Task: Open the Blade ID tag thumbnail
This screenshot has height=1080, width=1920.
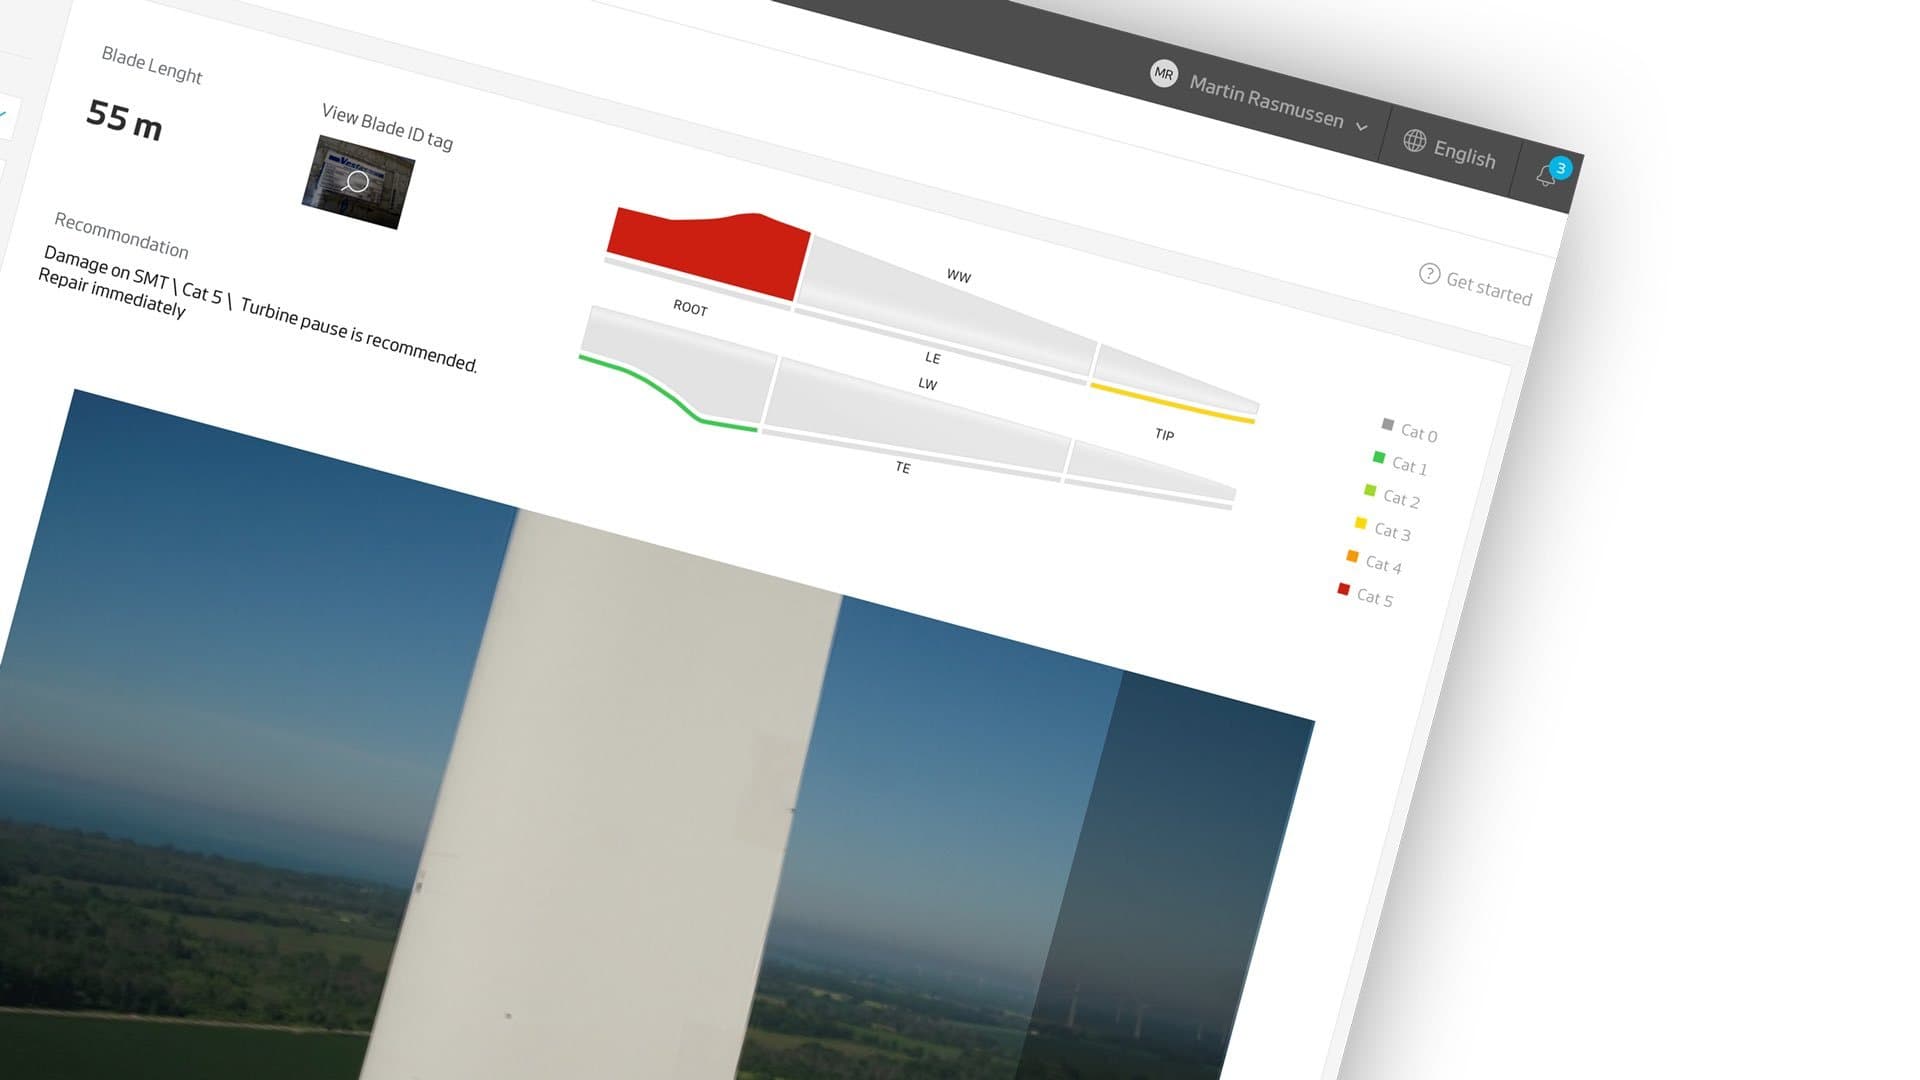Action: click(x=358, y=182)
